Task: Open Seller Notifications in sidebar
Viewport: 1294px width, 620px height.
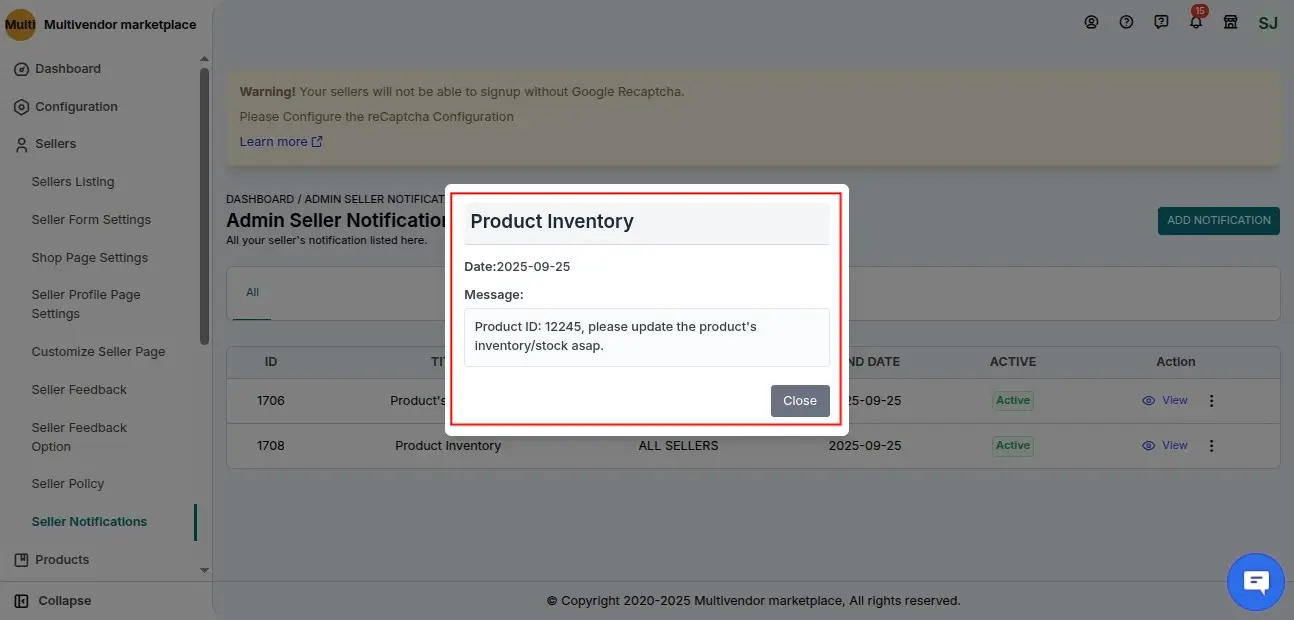Action: tap(89, 521)
